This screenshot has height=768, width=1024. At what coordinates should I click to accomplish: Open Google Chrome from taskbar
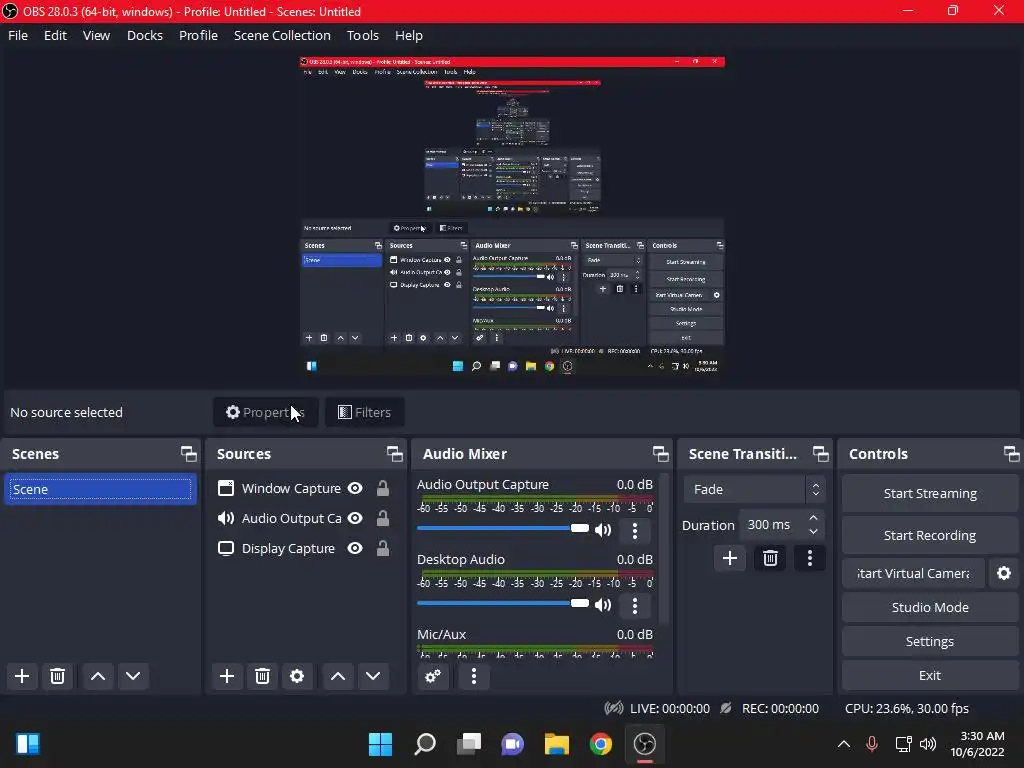[600, 744]
